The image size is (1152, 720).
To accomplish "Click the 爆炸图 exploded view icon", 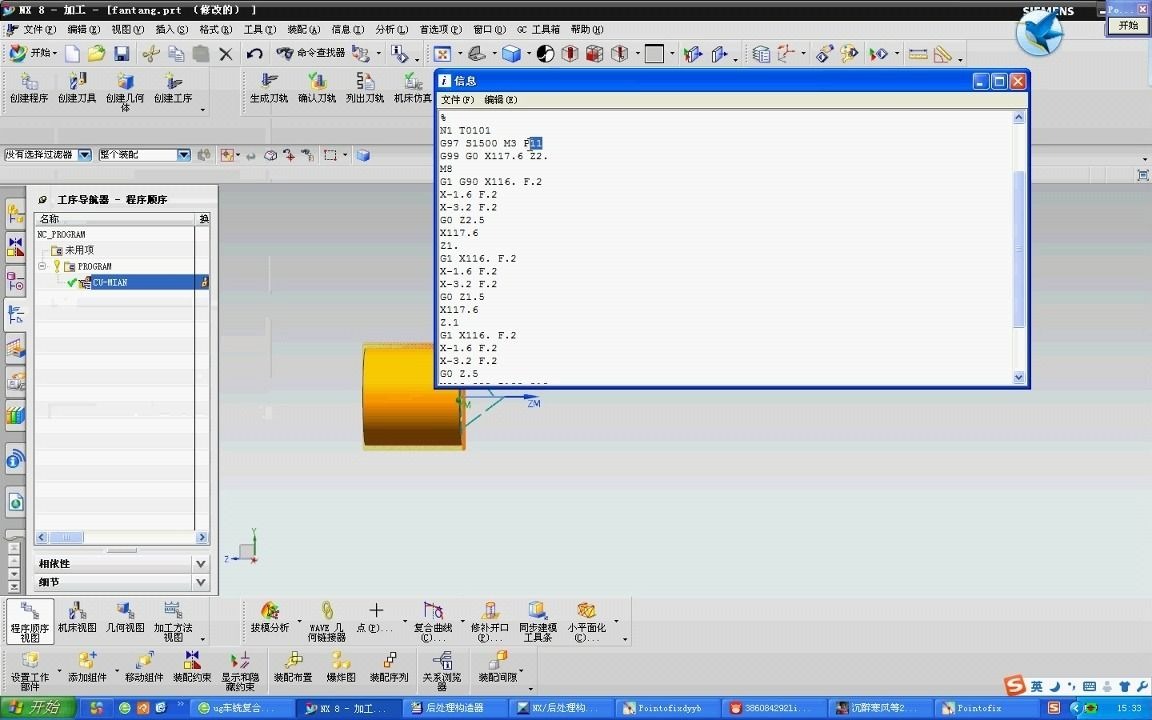I will pos(341,667).
